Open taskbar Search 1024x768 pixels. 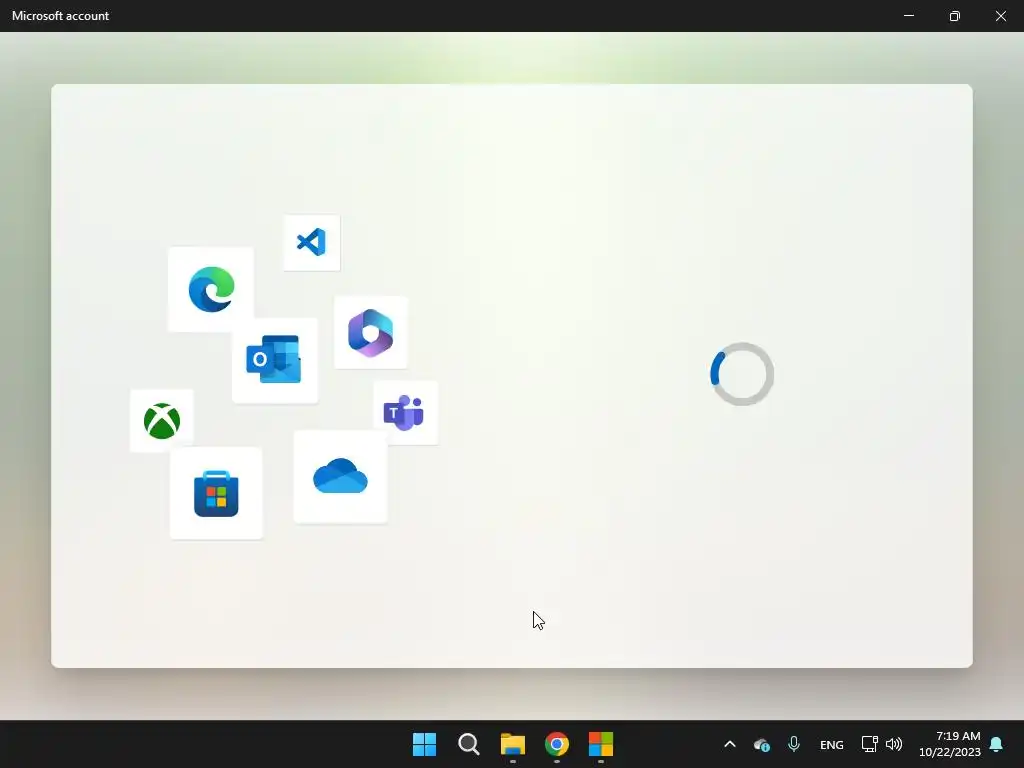[468, 744]
